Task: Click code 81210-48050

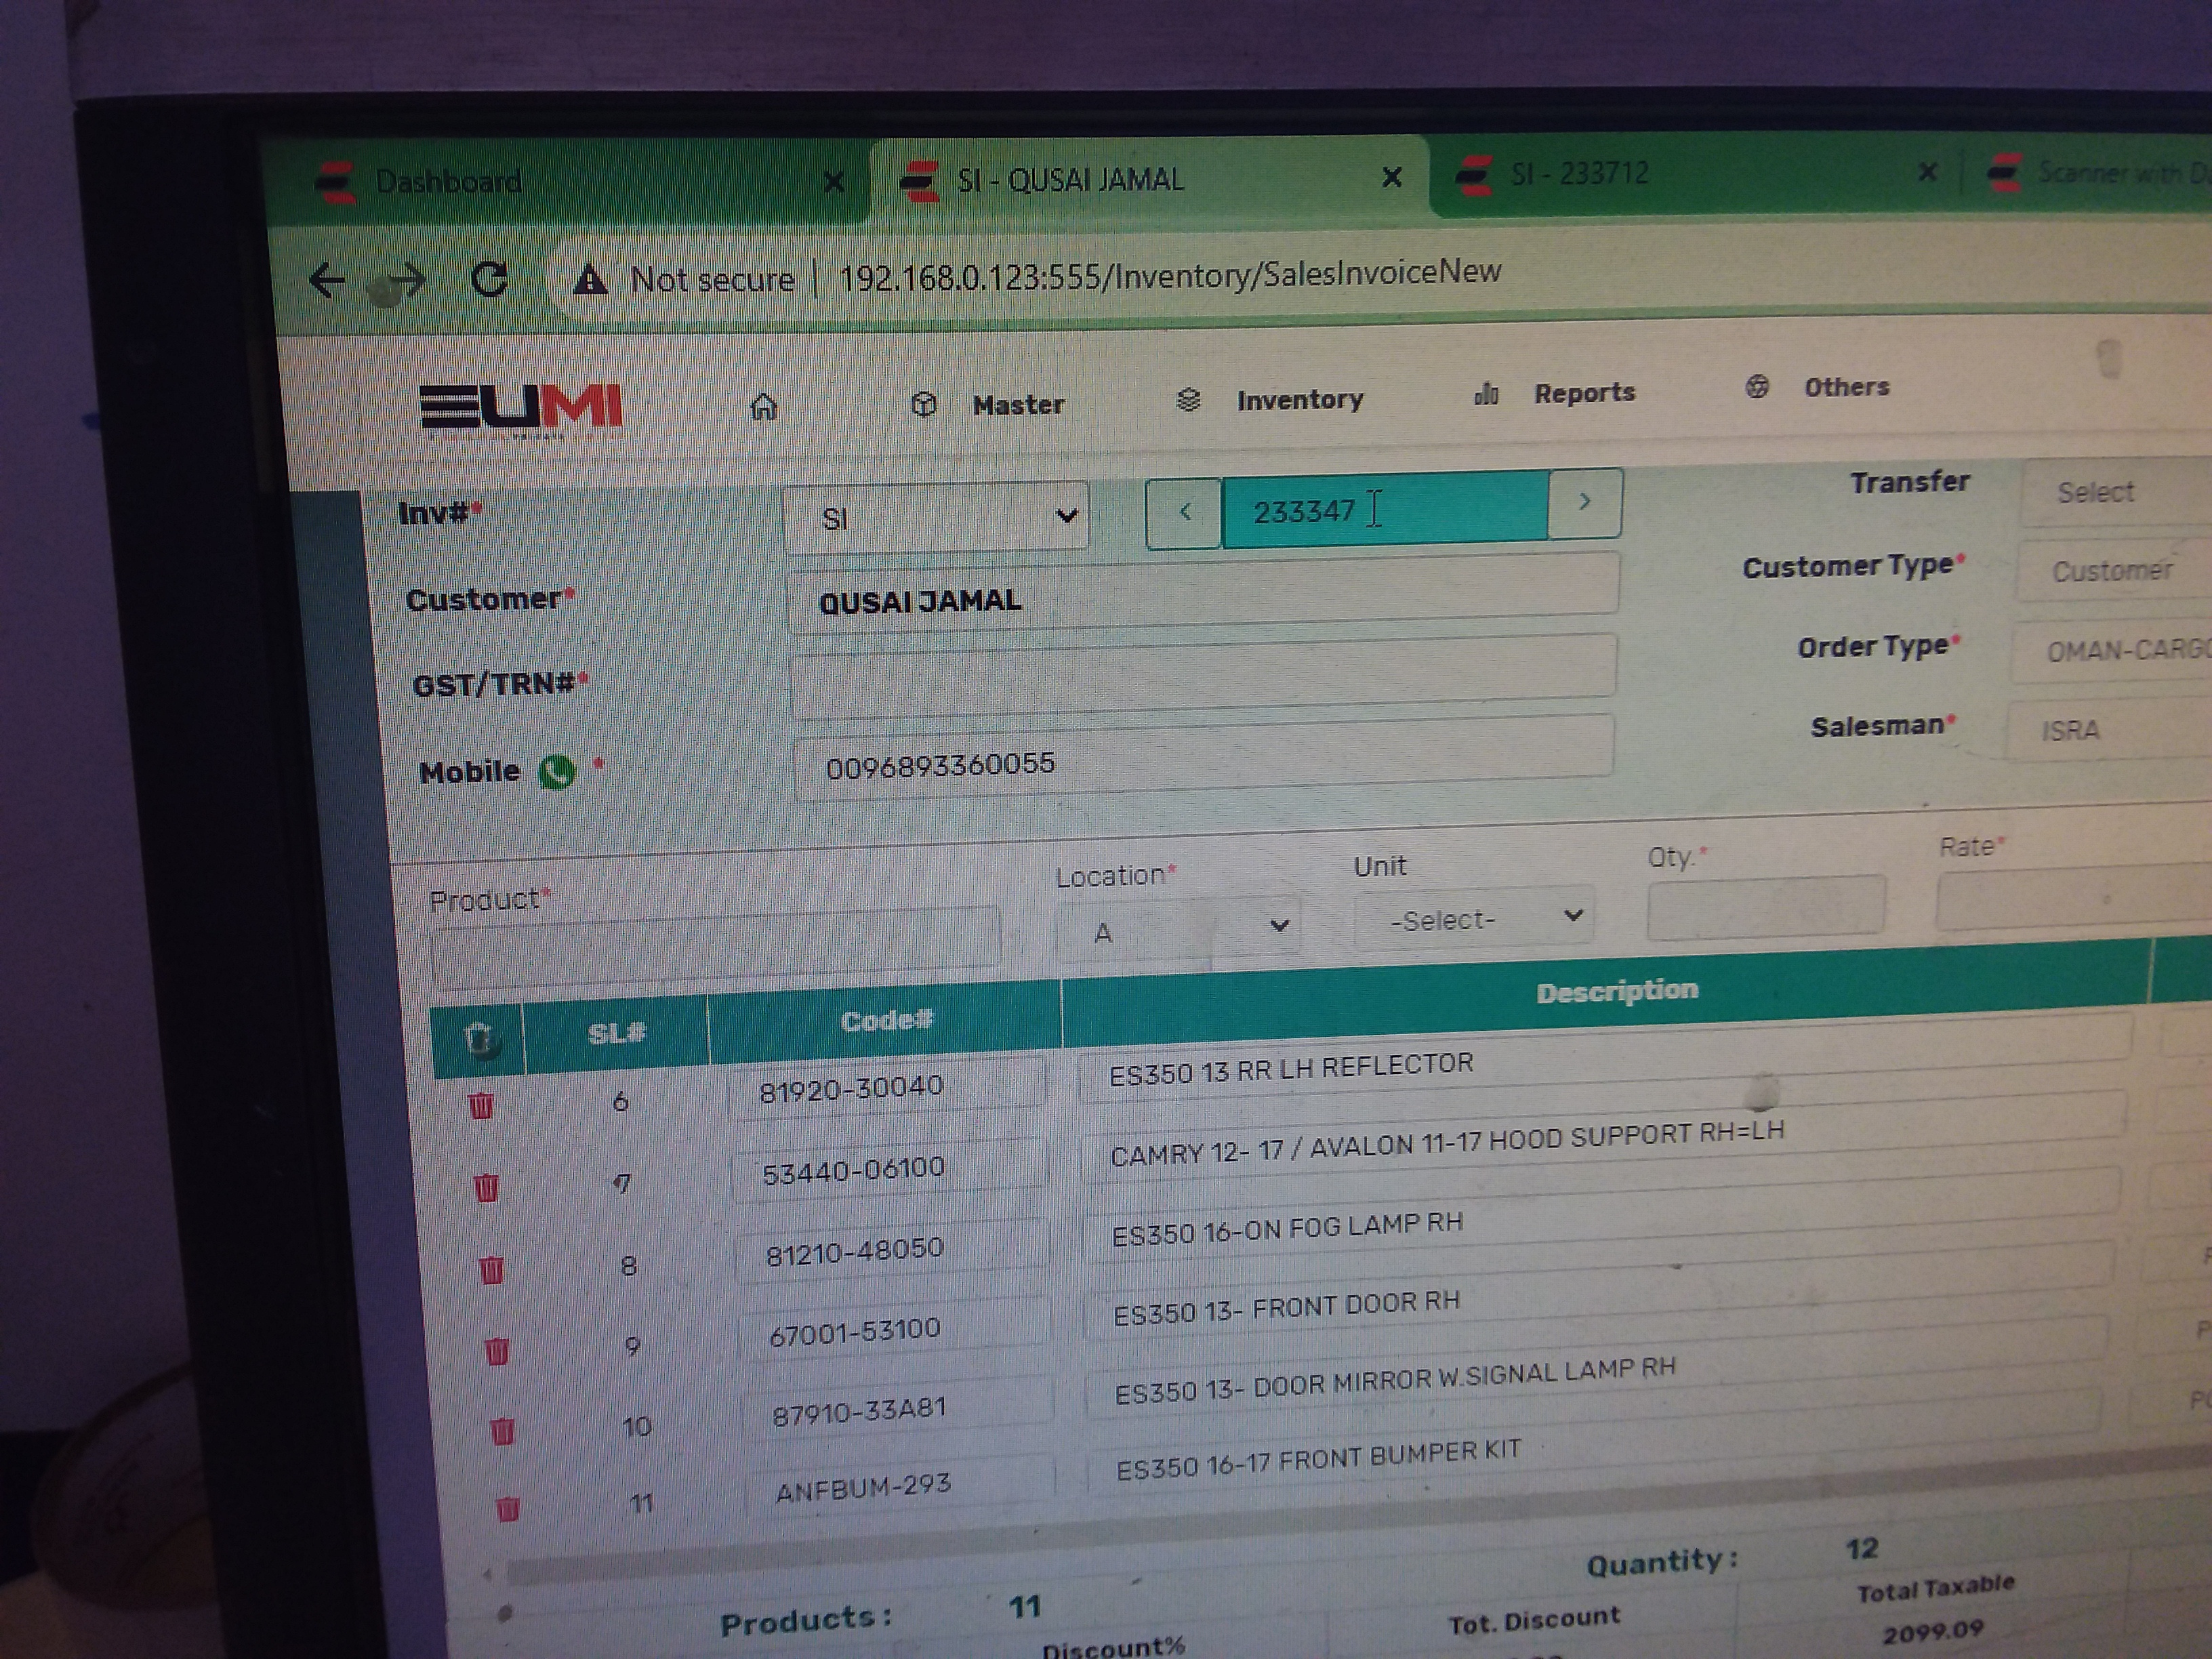Action: tap(856, 1251)
